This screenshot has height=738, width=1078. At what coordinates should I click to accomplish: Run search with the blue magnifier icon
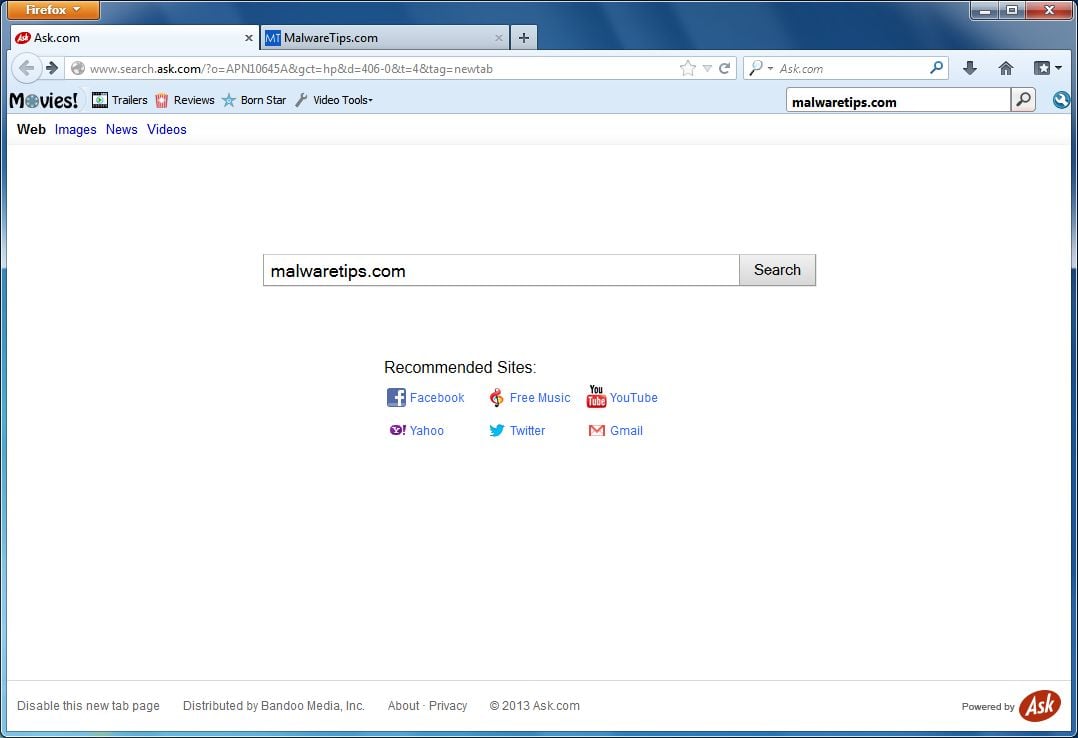pyautogui.click(x=936, y=67)
